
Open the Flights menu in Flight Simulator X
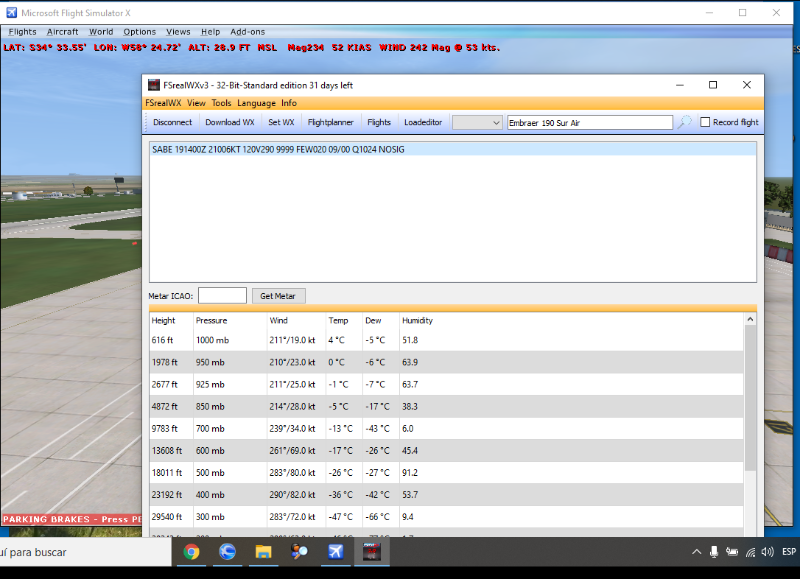pyautogui.click(x=22, y=32)
